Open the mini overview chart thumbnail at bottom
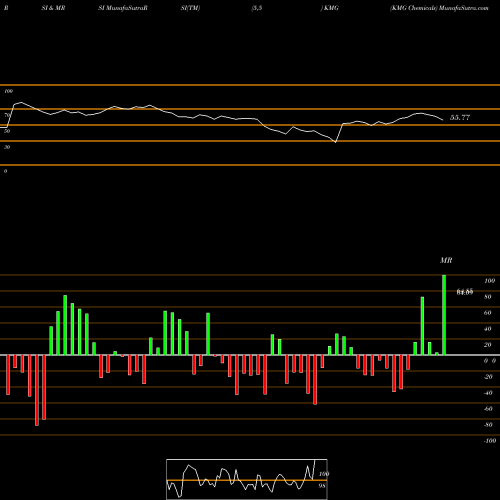This screenshot has height=500, width=500. pos(247,479)
